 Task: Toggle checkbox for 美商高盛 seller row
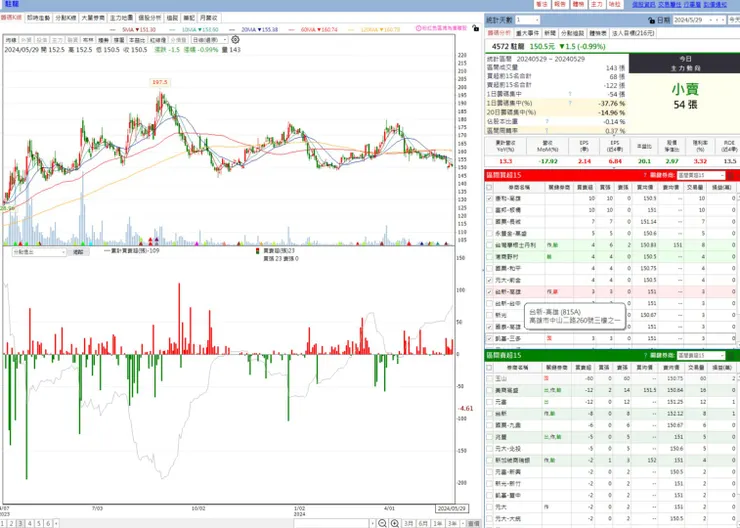[x=489, y=391]
